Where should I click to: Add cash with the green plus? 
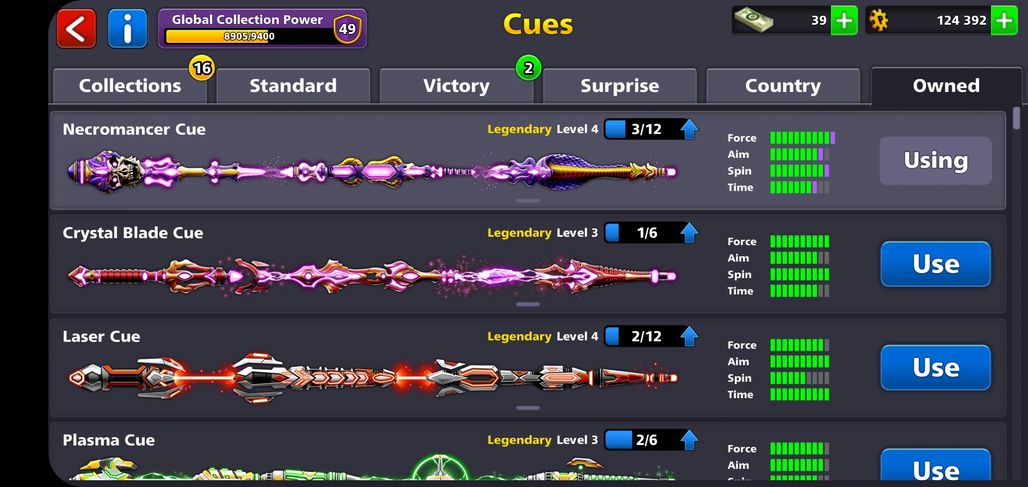844,20
